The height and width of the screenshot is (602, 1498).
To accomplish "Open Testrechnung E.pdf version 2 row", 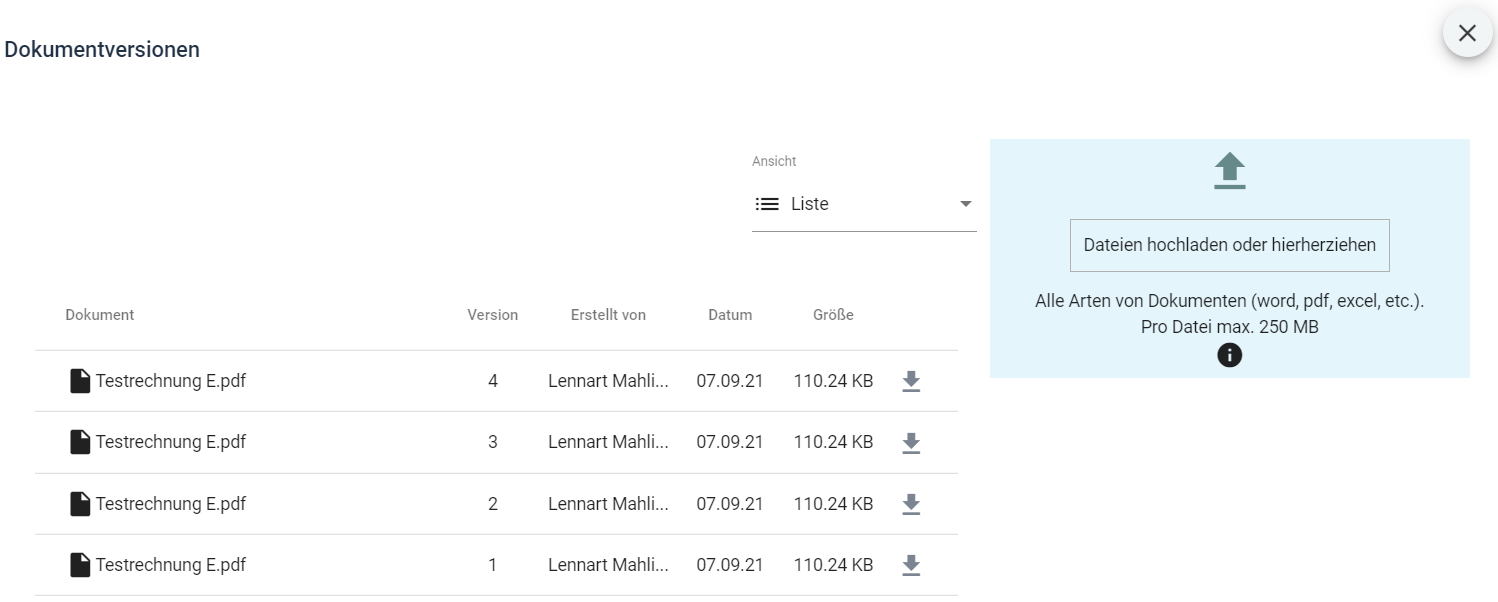I will pyautogui.click(x=171, y=505).
